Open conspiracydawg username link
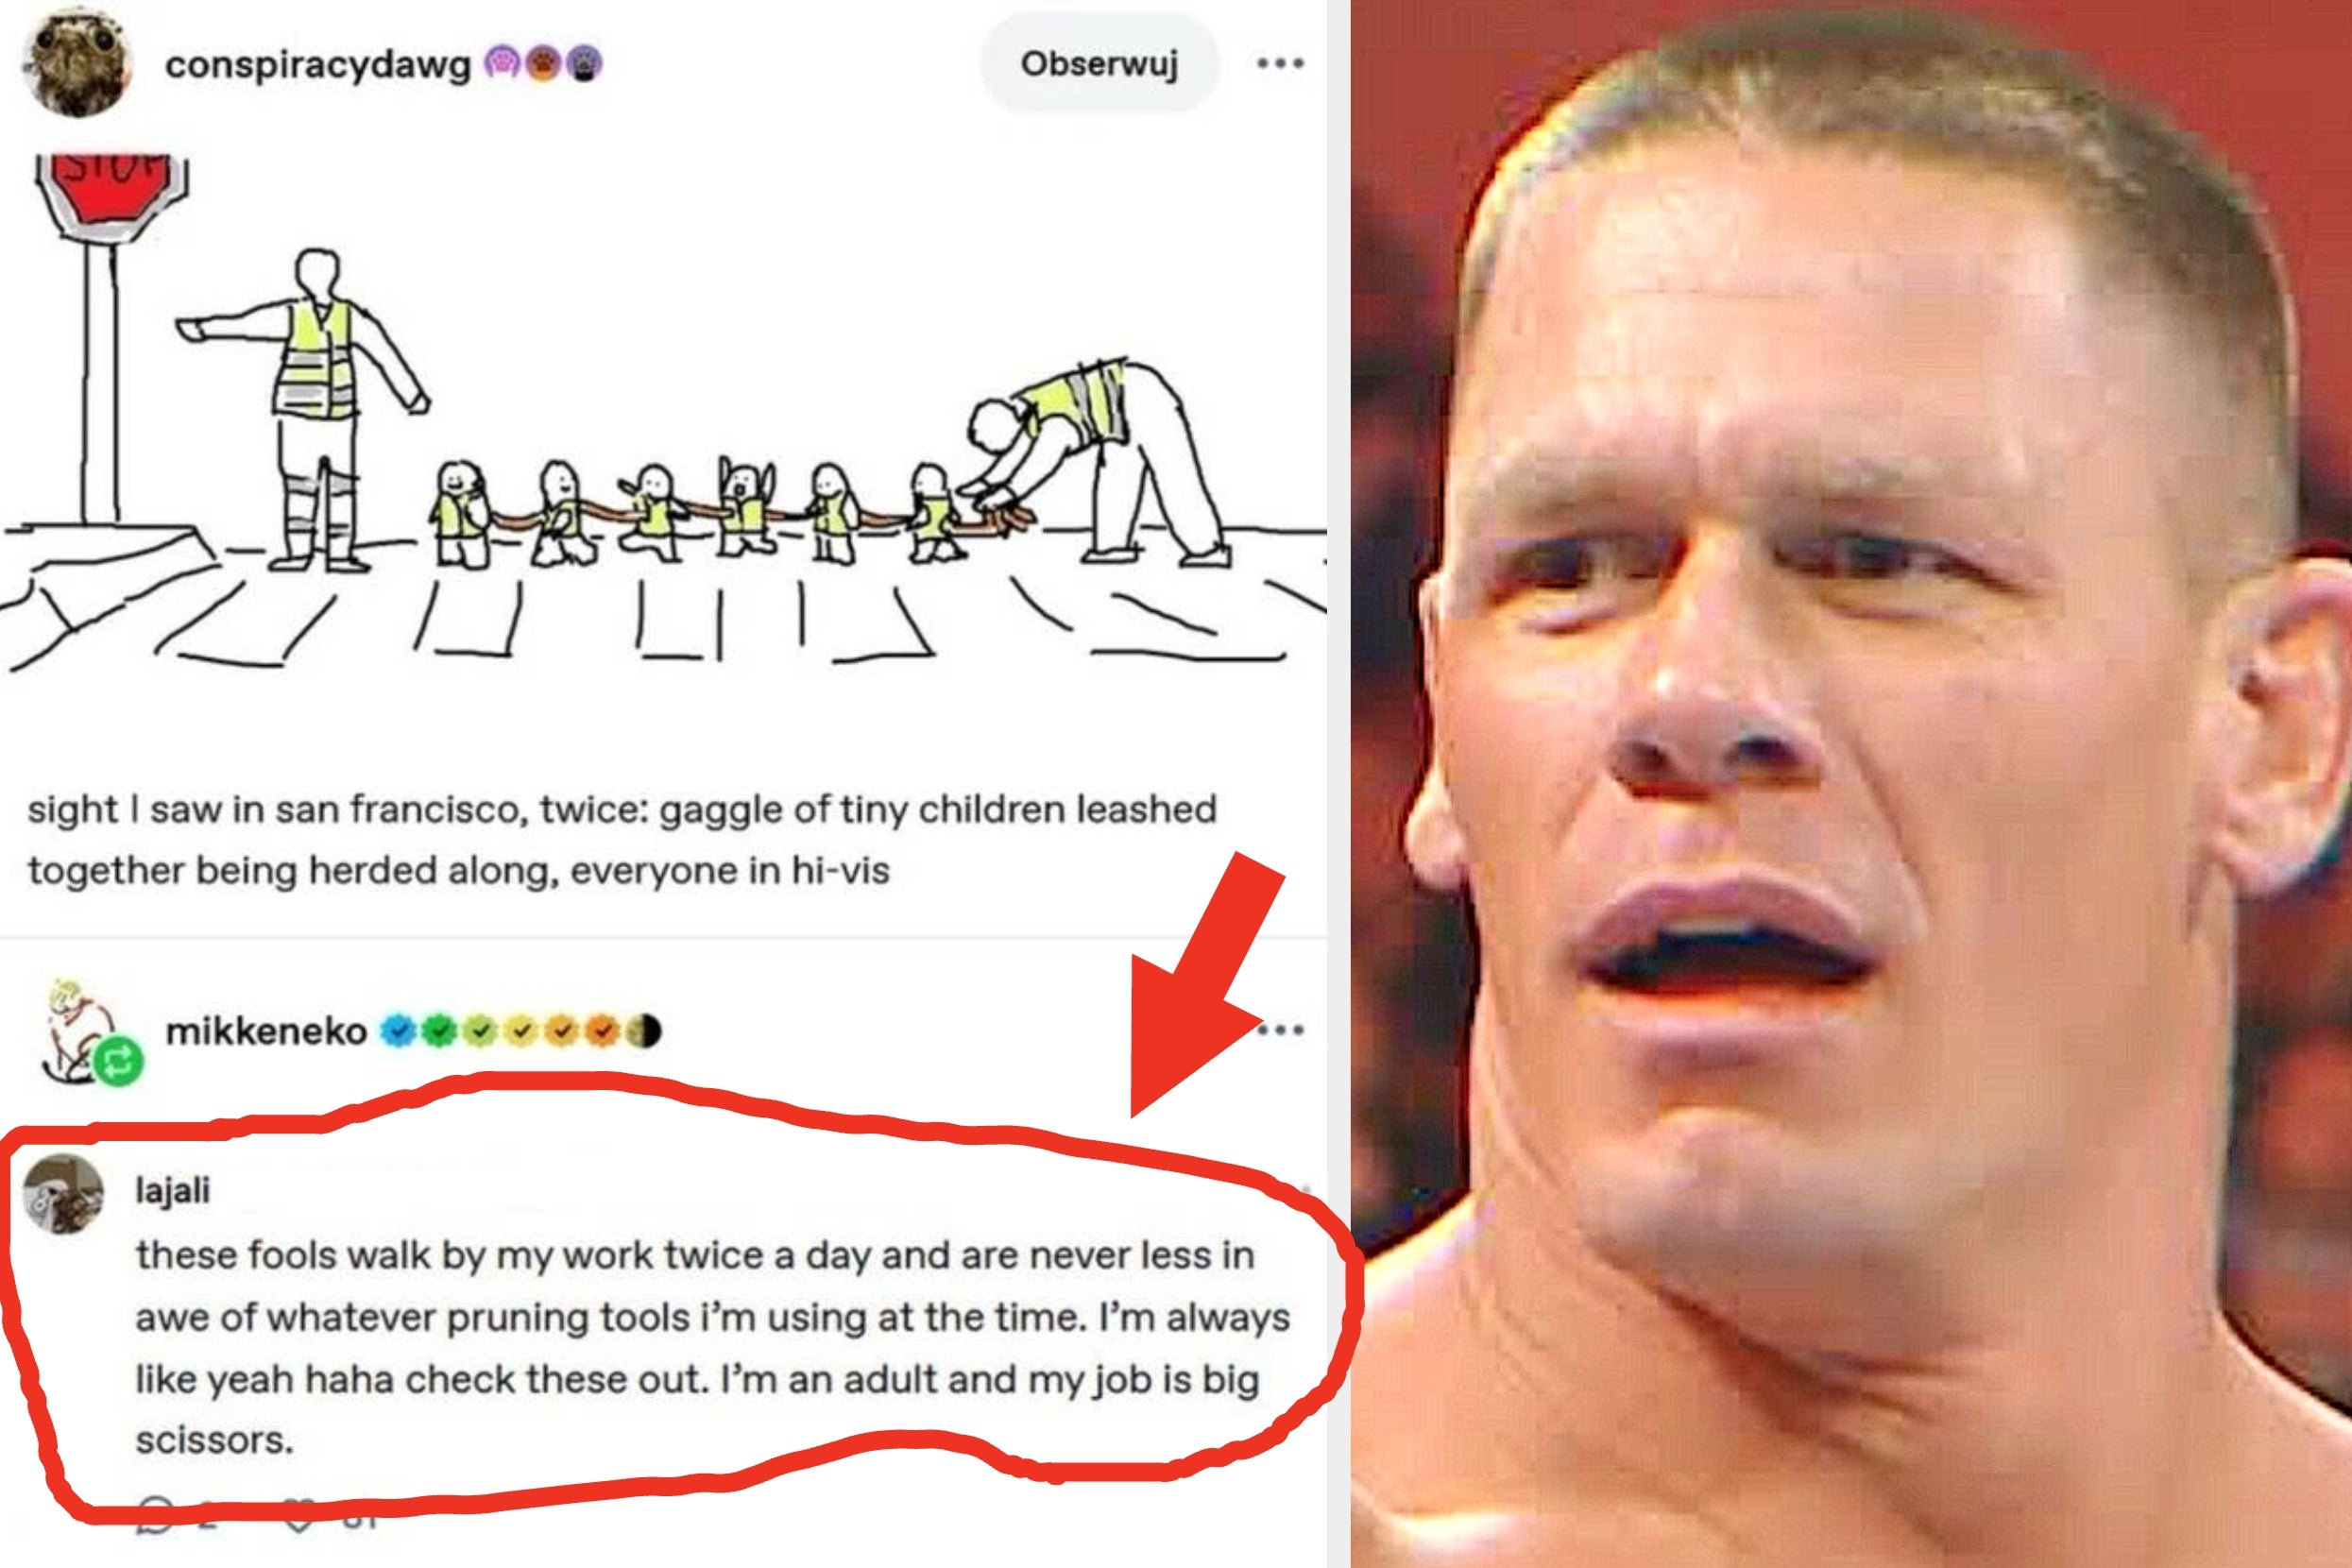 (318, 65)
